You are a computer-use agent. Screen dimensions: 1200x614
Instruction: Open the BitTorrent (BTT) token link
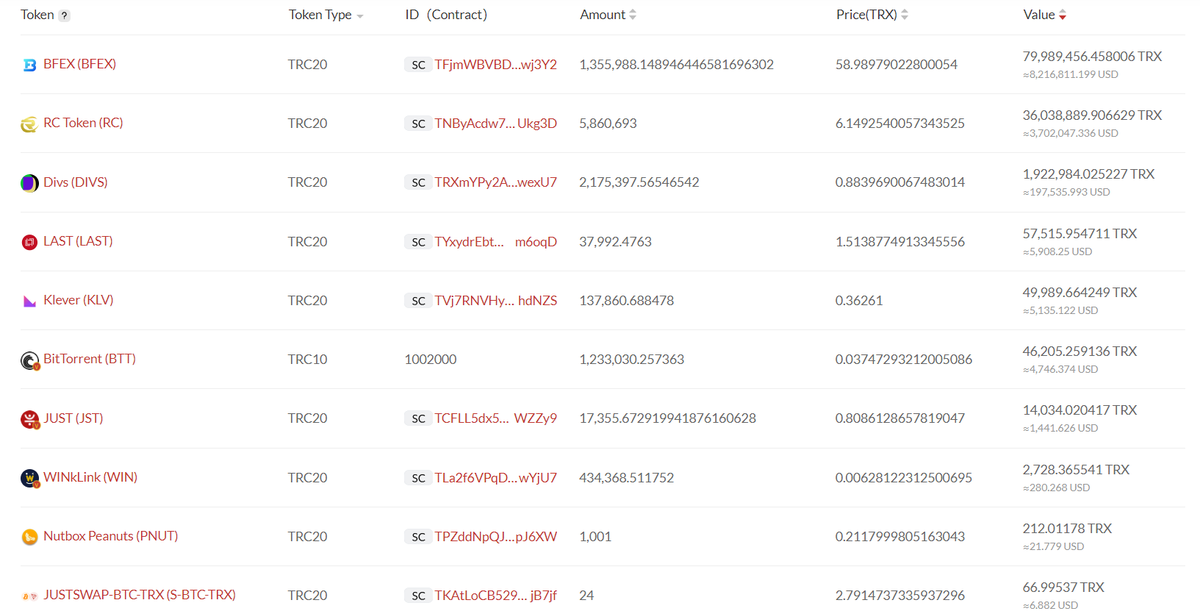coord(89,359)
